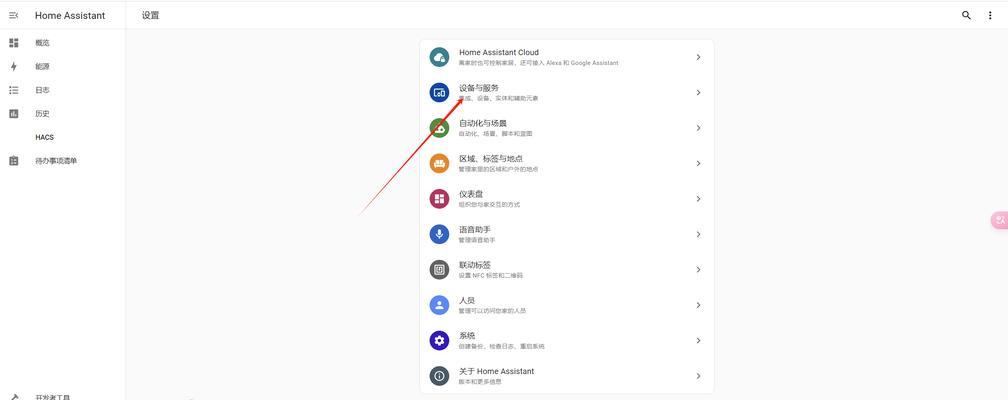The height and width of the screenshot is (400, 1008).
Task: Open the 语音助手 settings title
Action: point(475,229)
